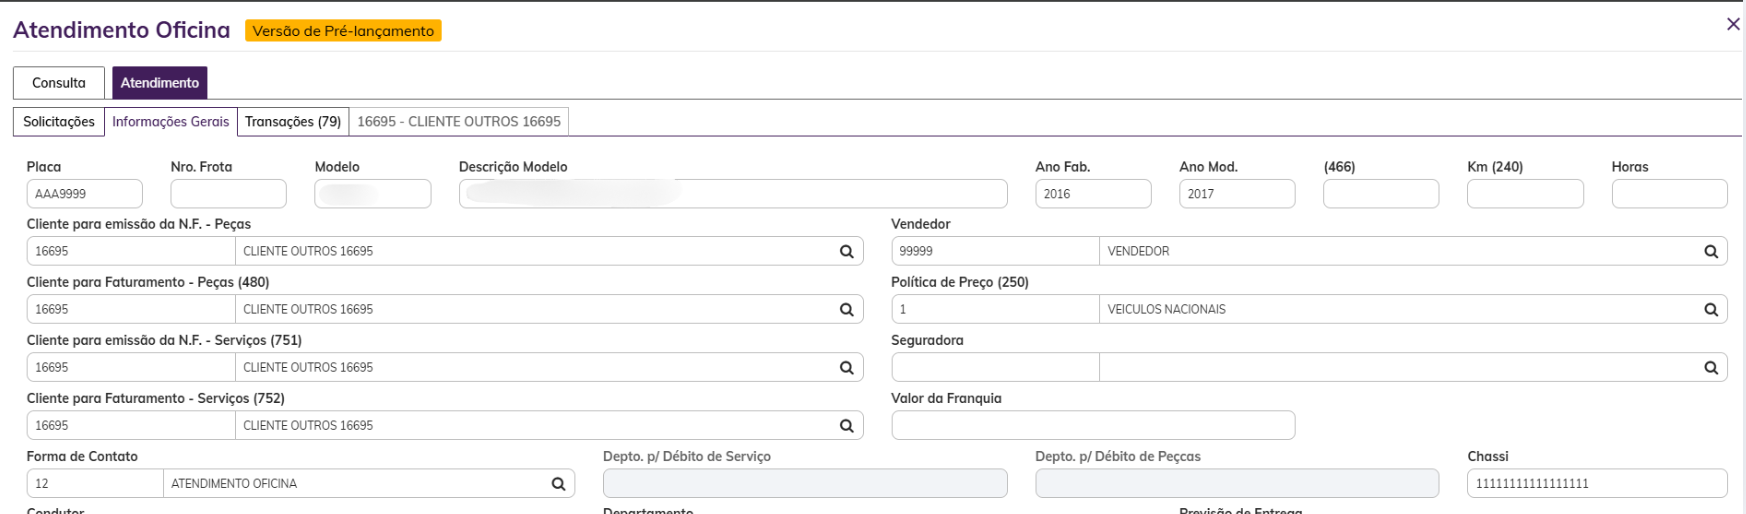The width and height of the screenshot is (1746, 514).
Task: Close the Atendimento Oficina window
Action: pos(1733,24)
